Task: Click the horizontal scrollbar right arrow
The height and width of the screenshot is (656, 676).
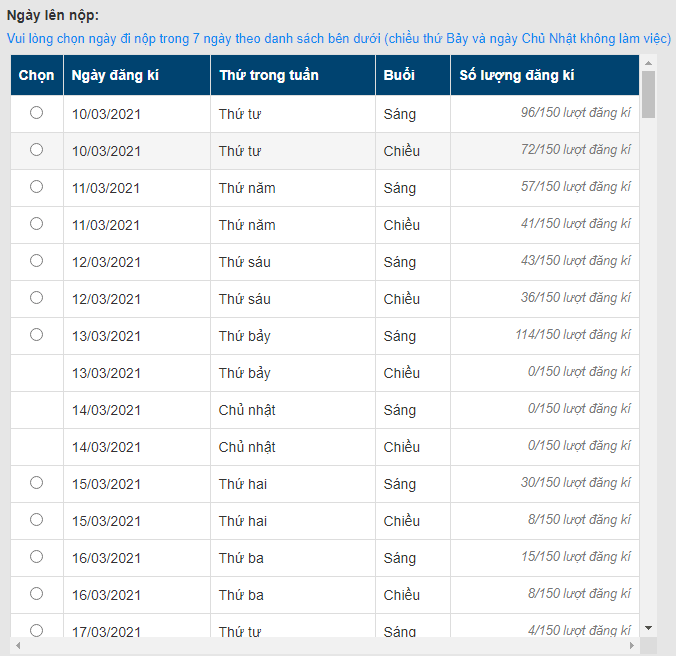Action: (632, 646)
